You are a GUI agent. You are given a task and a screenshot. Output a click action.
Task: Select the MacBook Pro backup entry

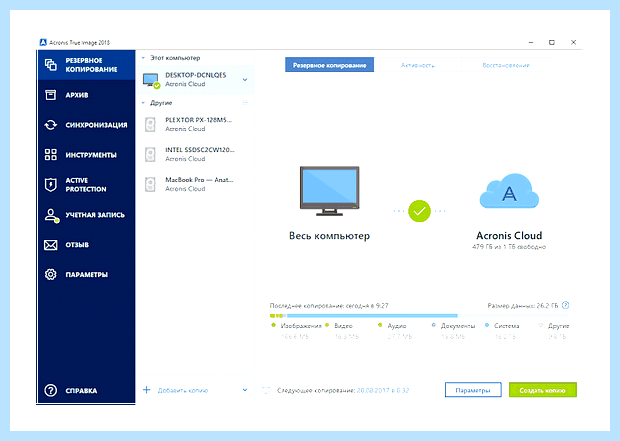point(196,185)
